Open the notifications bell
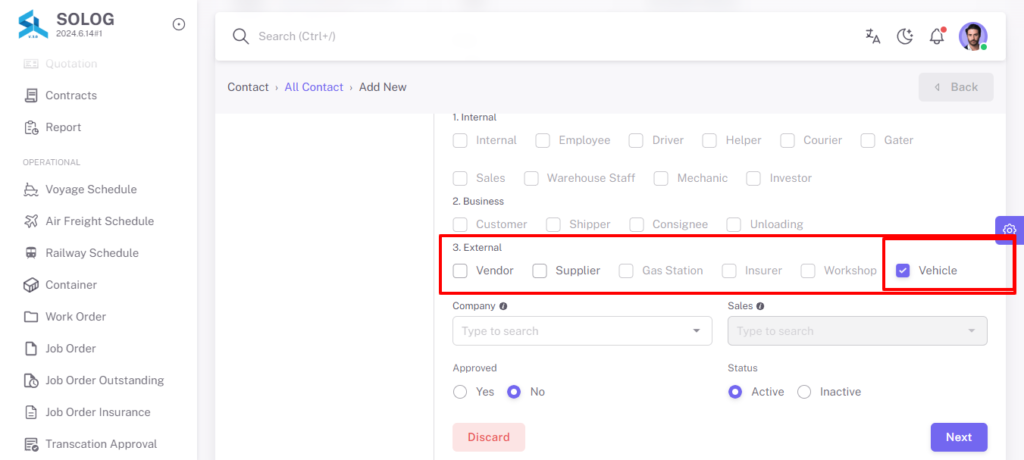Image resolution: width=1024 pixels, height=460 pixels. click(937, 36)
